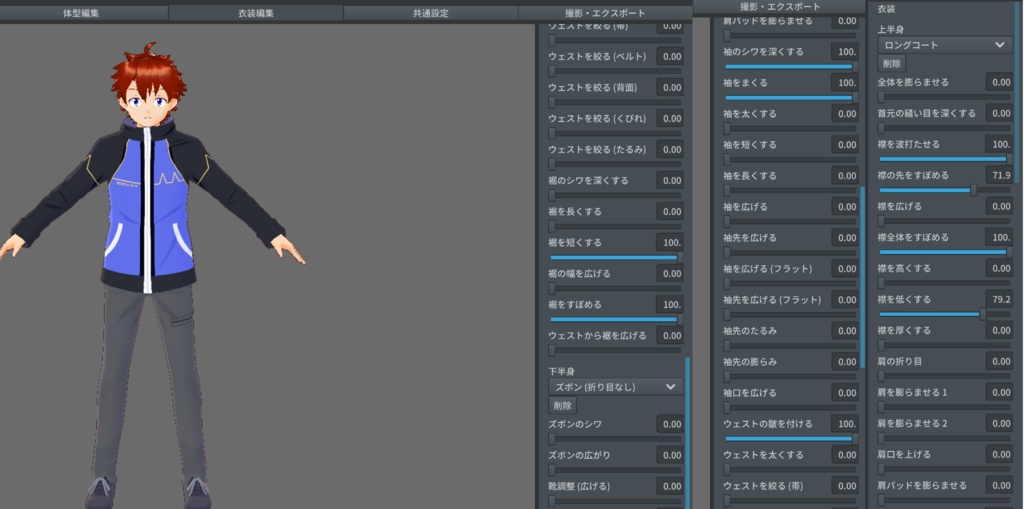Click the 裾を長くする value field
The width and height of the screenshot is (1024, 509).
click(670, 212)
